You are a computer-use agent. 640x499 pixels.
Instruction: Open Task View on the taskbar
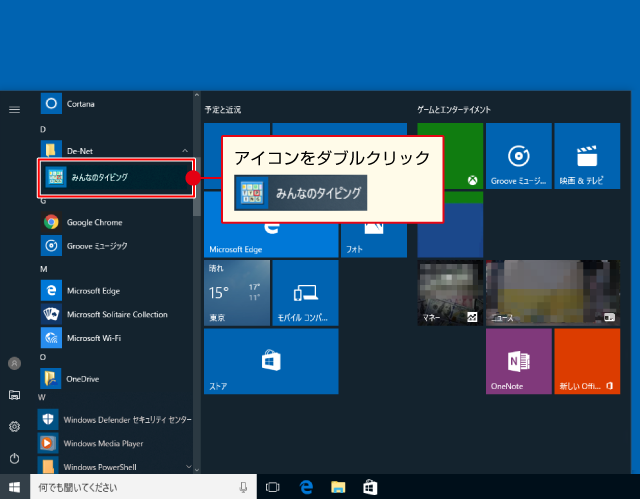tap(272, 487)
